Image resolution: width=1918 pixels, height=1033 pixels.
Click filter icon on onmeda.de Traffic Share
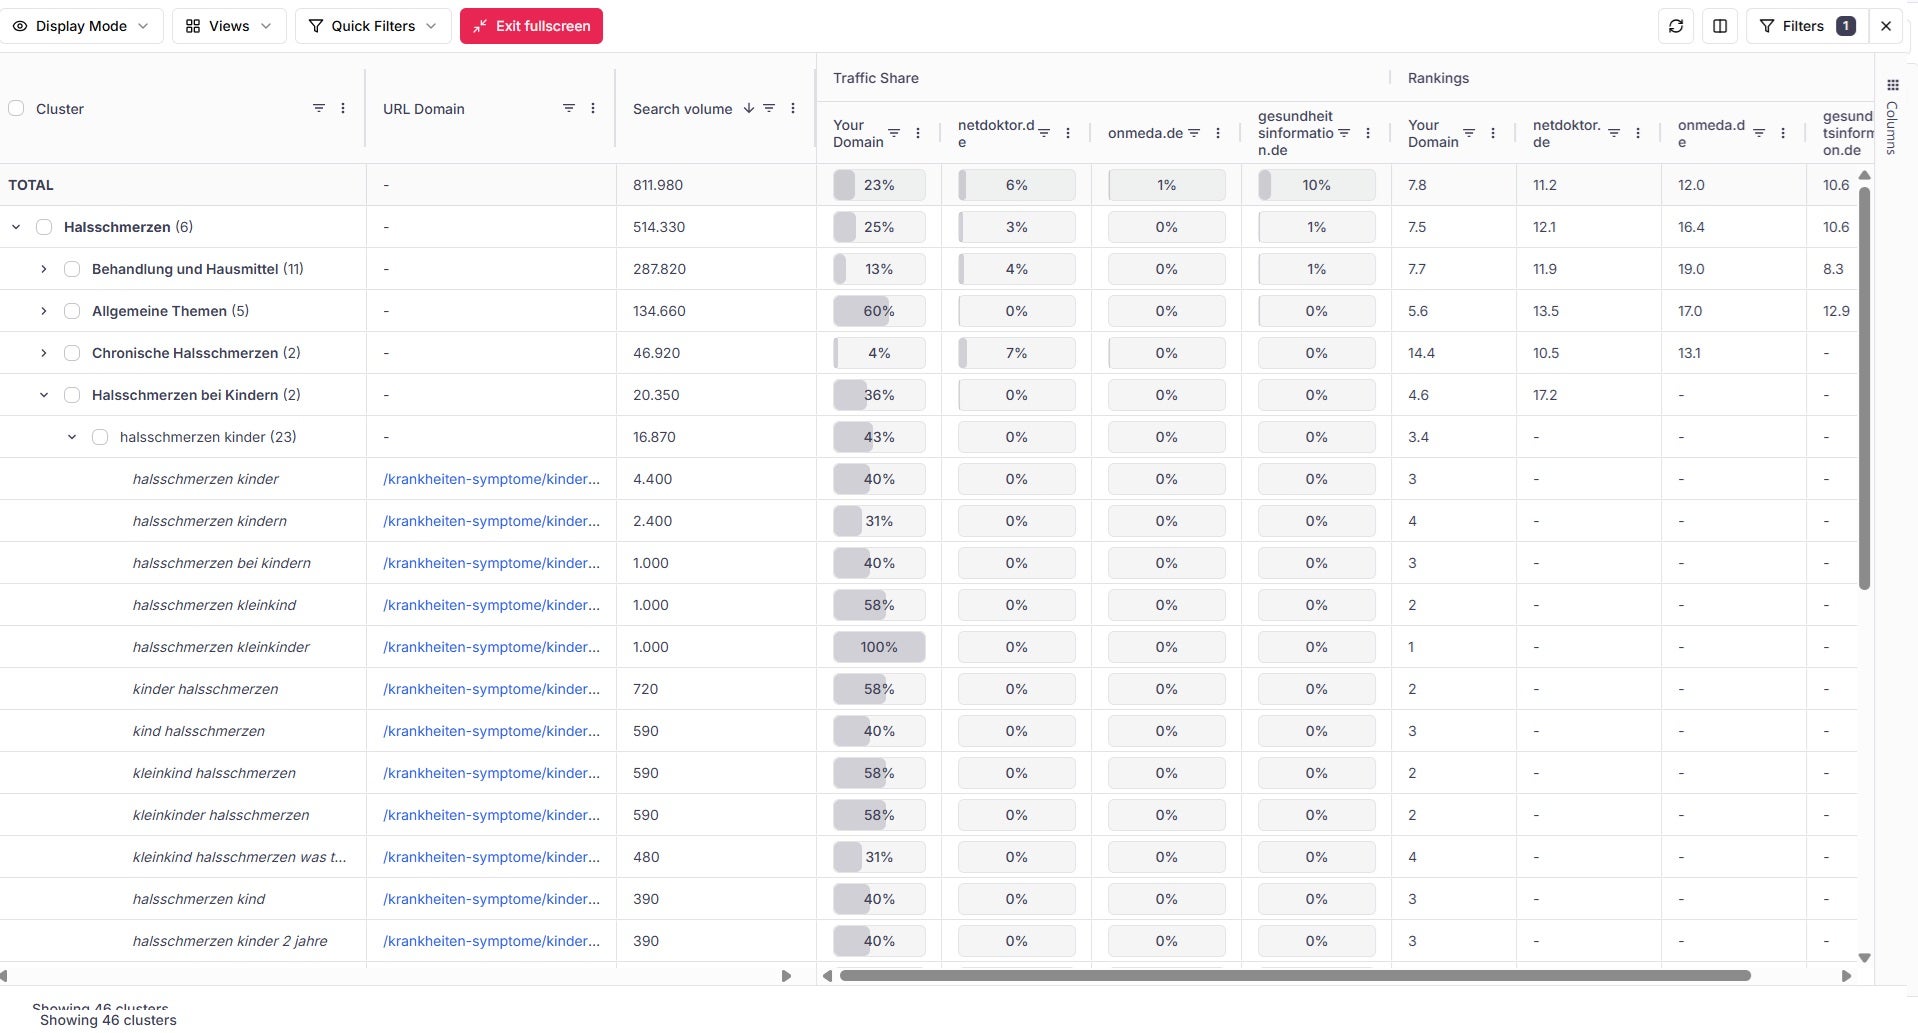[x=1194, y=133]
